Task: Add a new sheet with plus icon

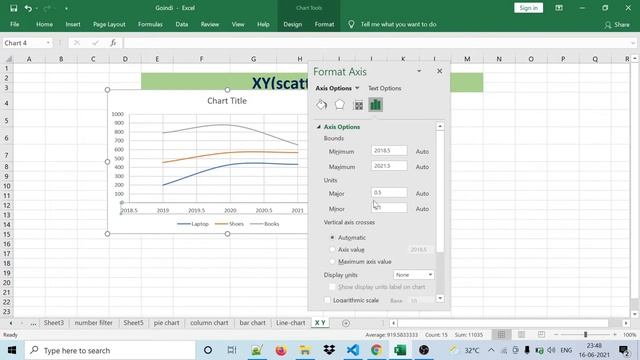Action: (346, 323)
